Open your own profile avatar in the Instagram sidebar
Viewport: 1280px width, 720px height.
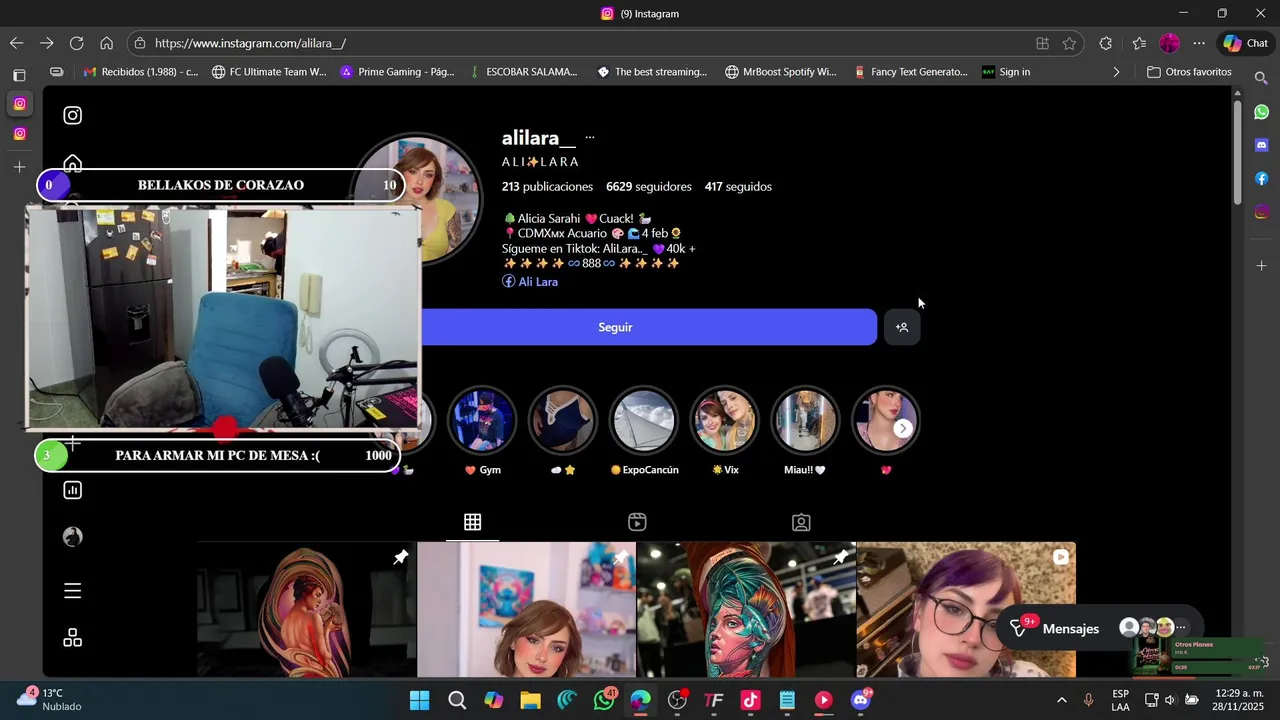(x=73, y=537)
